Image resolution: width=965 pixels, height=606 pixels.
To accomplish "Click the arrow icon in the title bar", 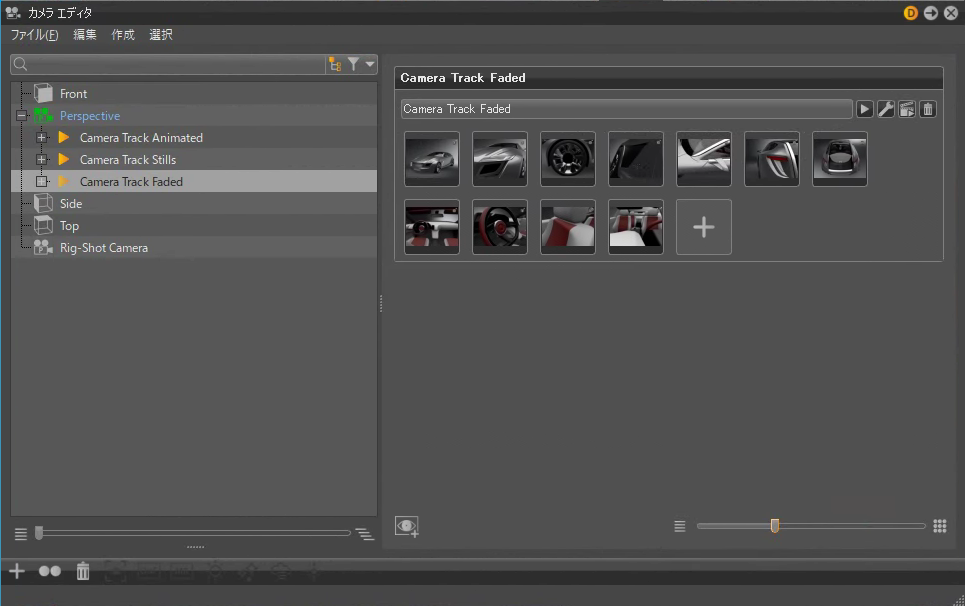I will tap(931, 13).
